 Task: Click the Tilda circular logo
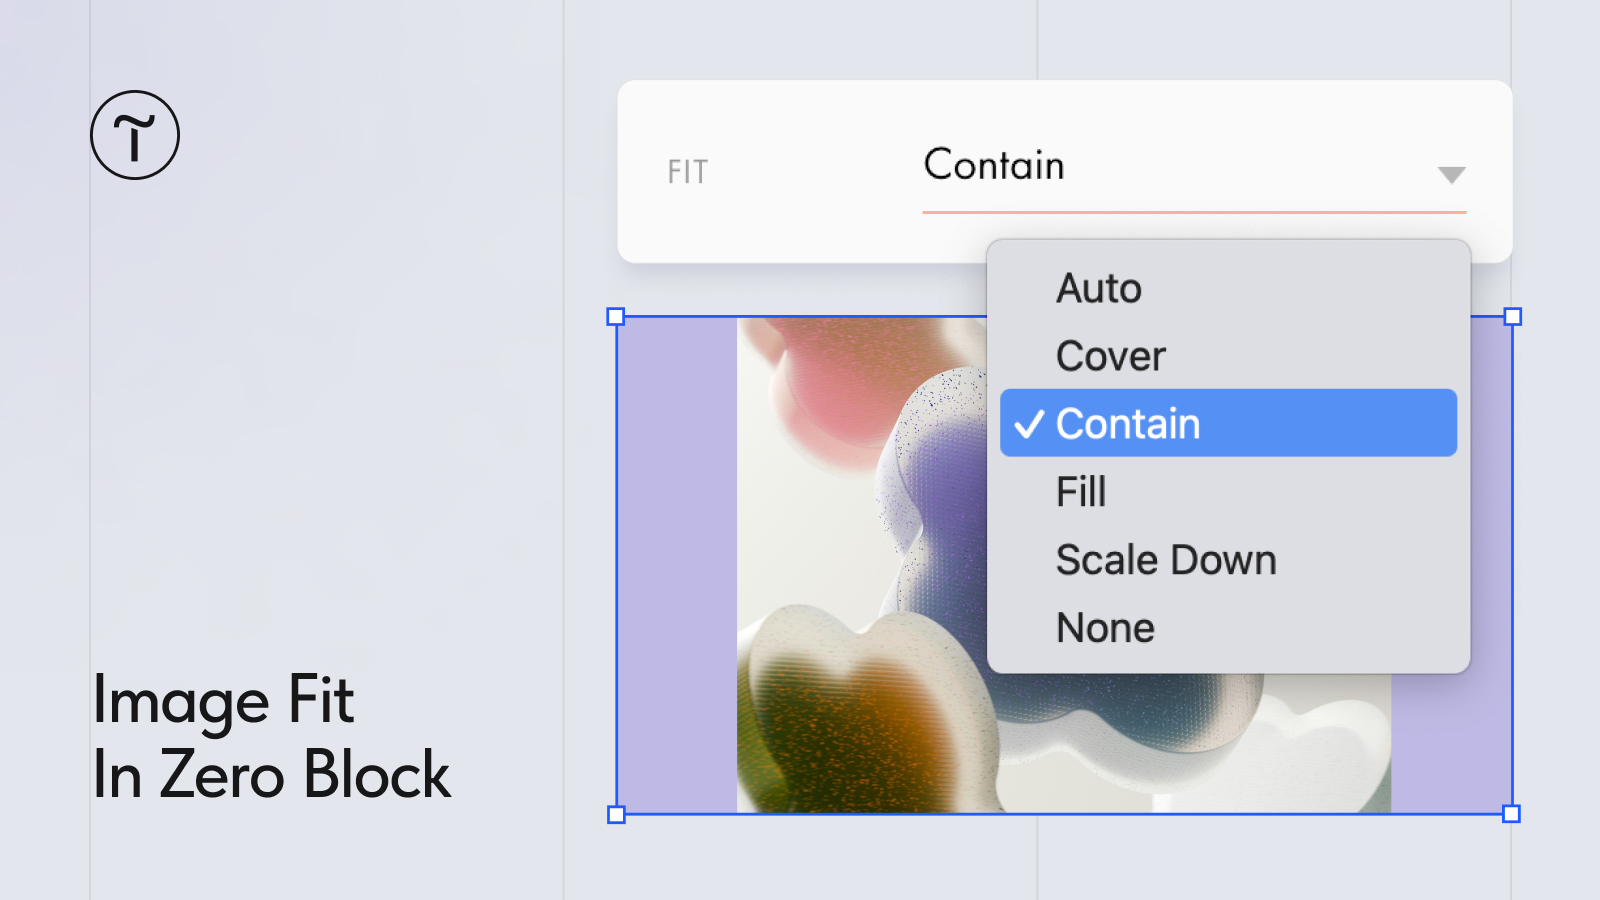click(x=135, y=135)
